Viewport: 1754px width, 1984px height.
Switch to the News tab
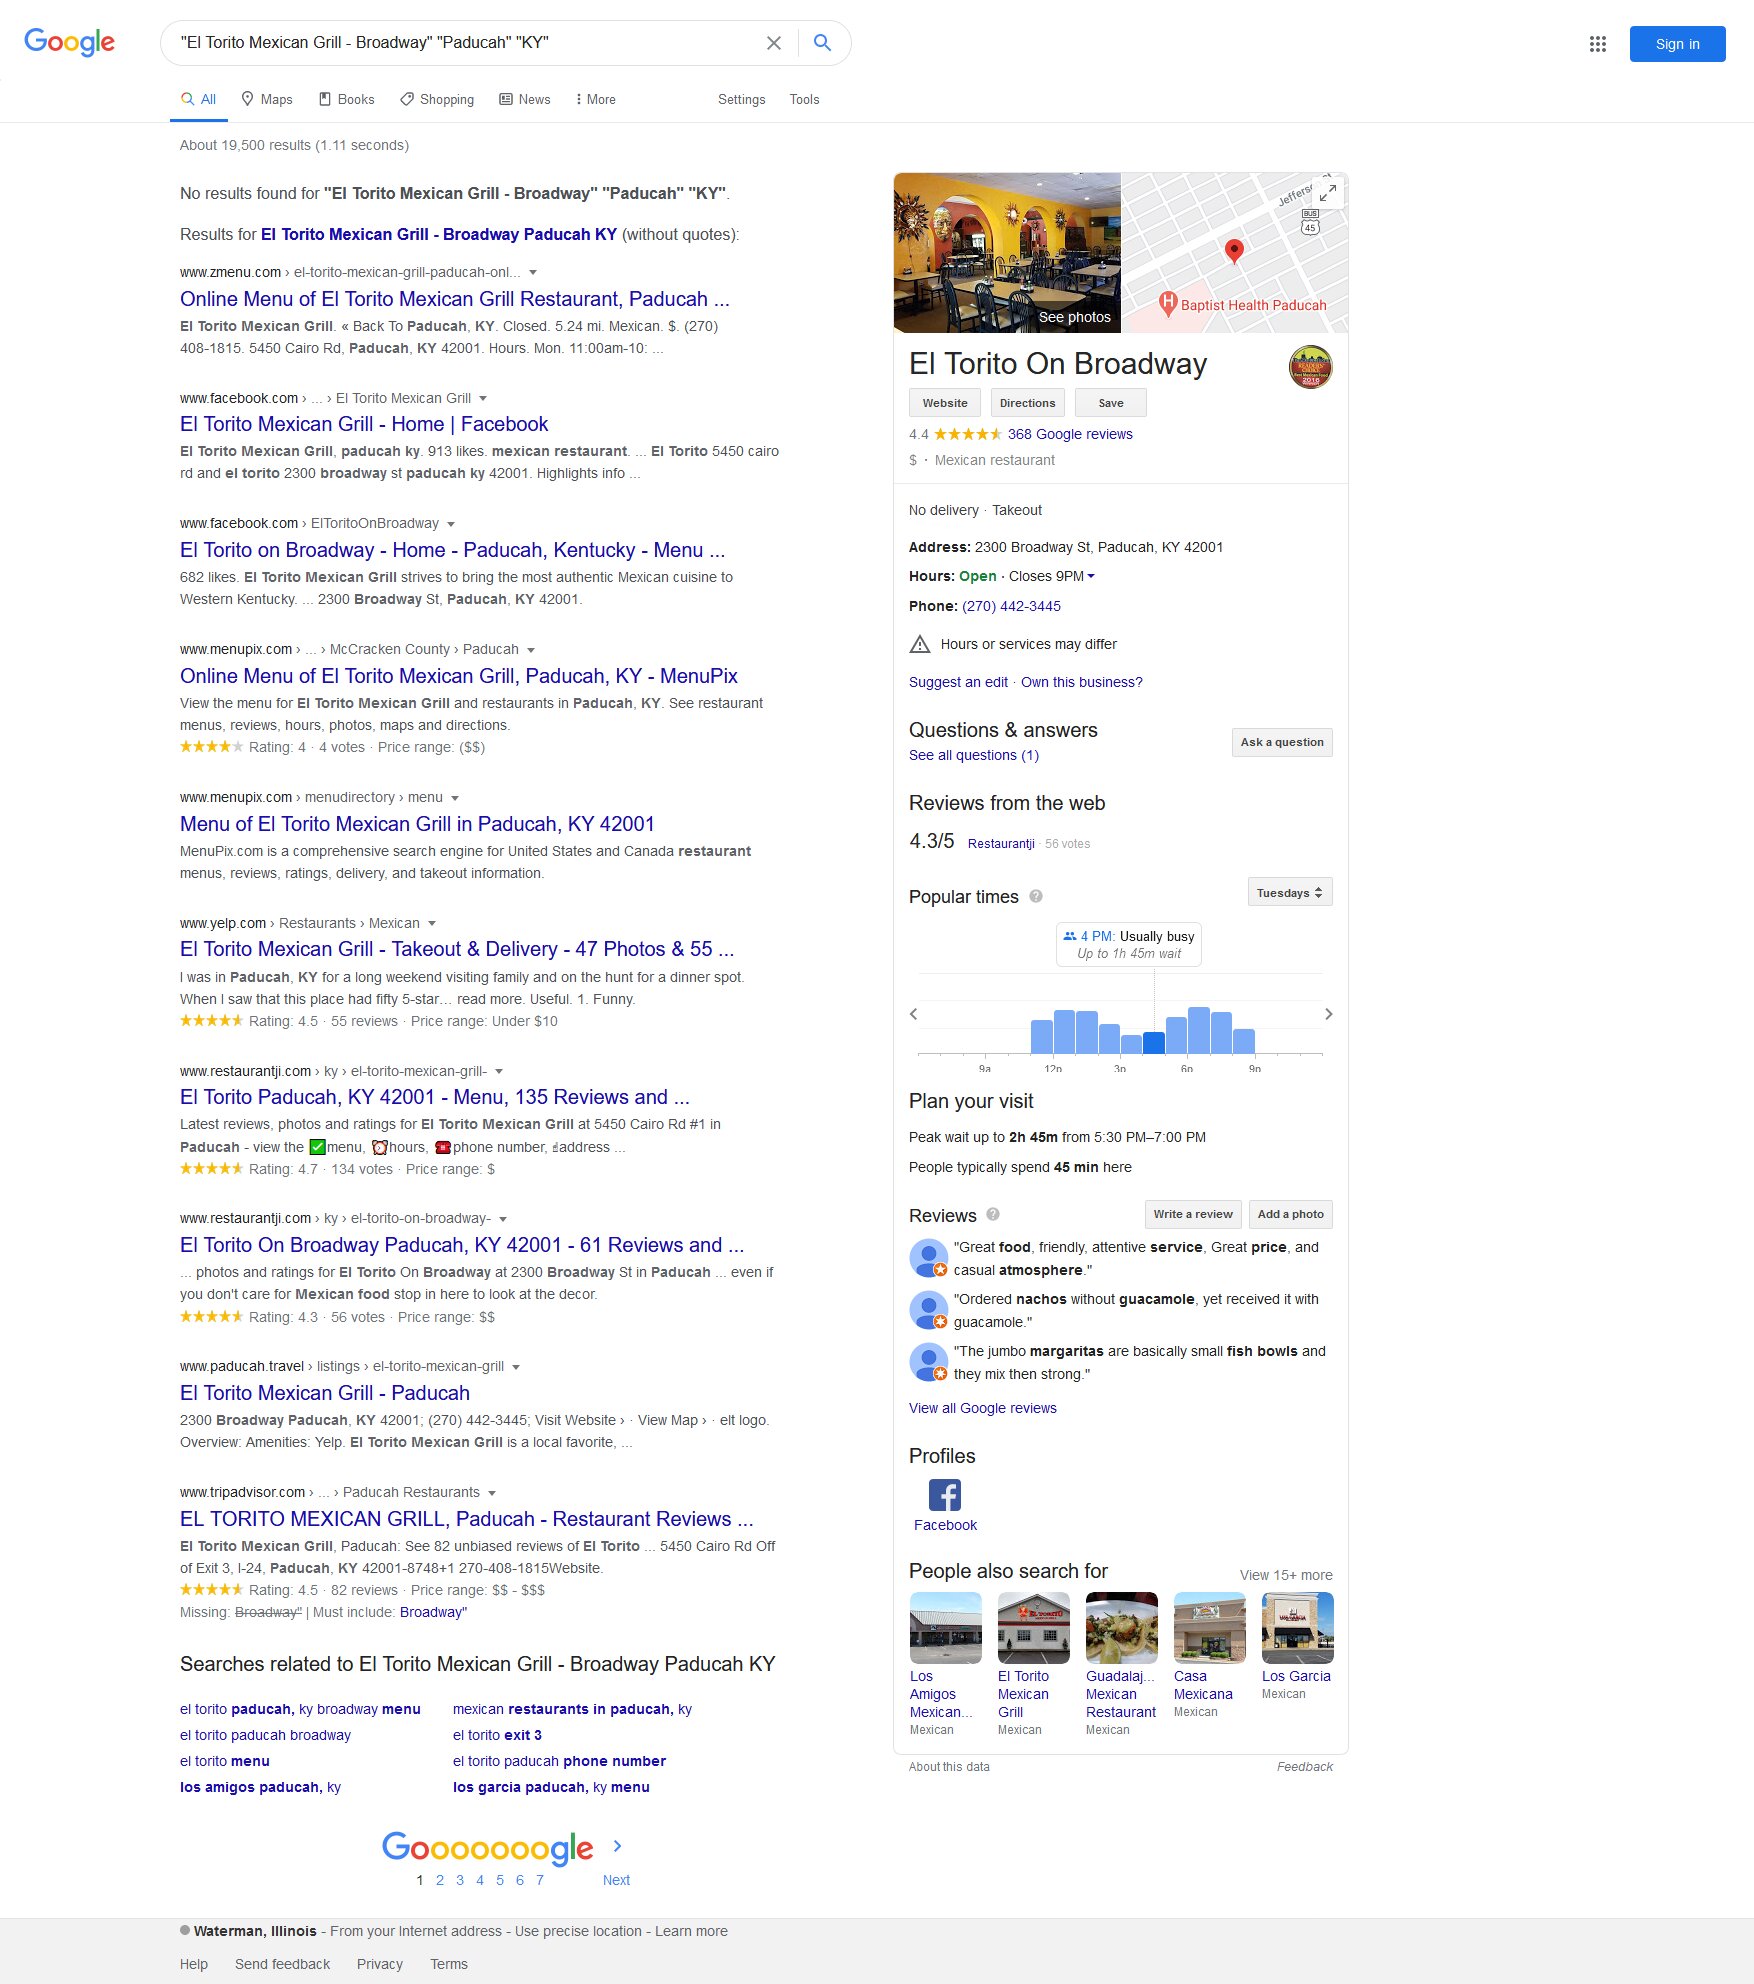525,99
